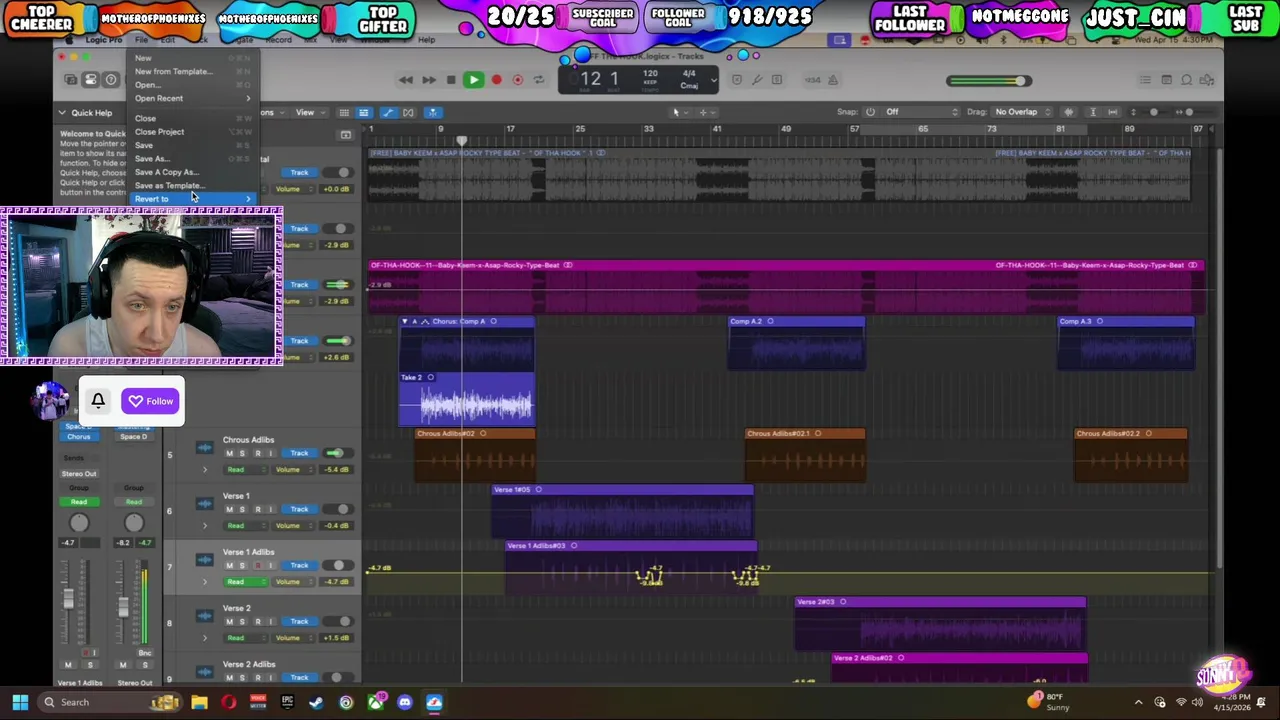Click the vertical auto zoom icon
Viewport: 1280px width, 720px height.
pyautogui.click(x=1093, y=112)
